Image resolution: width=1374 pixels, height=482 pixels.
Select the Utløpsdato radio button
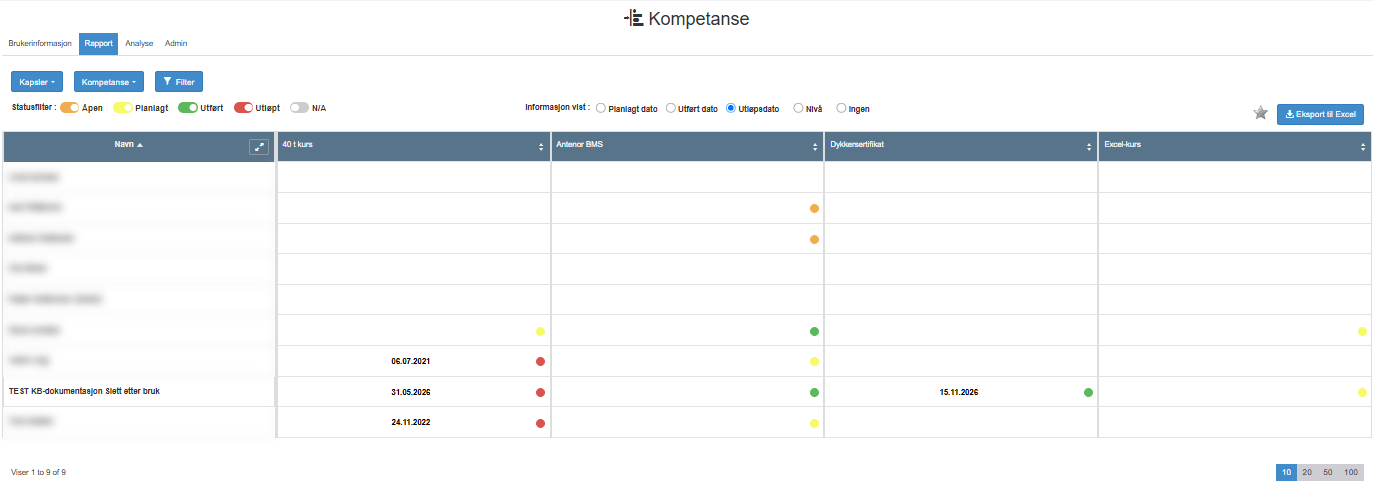(731, 108)
